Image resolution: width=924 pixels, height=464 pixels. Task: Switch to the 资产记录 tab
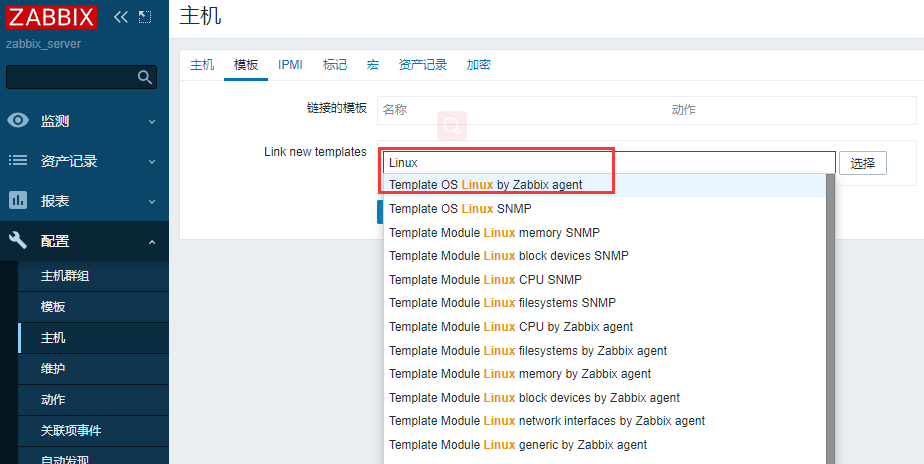click(423, 65)
